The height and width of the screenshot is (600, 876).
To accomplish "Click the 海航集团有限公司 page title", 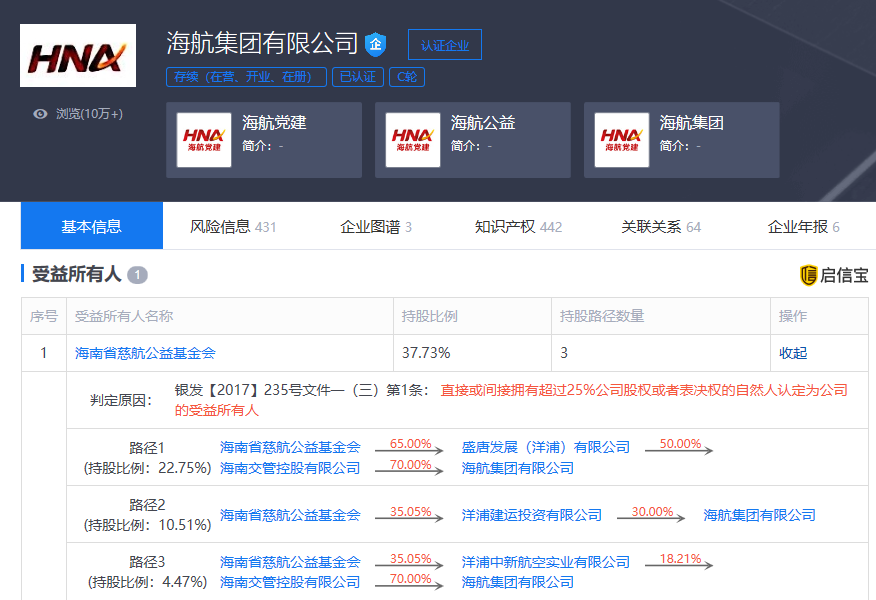I will point(262,44).
